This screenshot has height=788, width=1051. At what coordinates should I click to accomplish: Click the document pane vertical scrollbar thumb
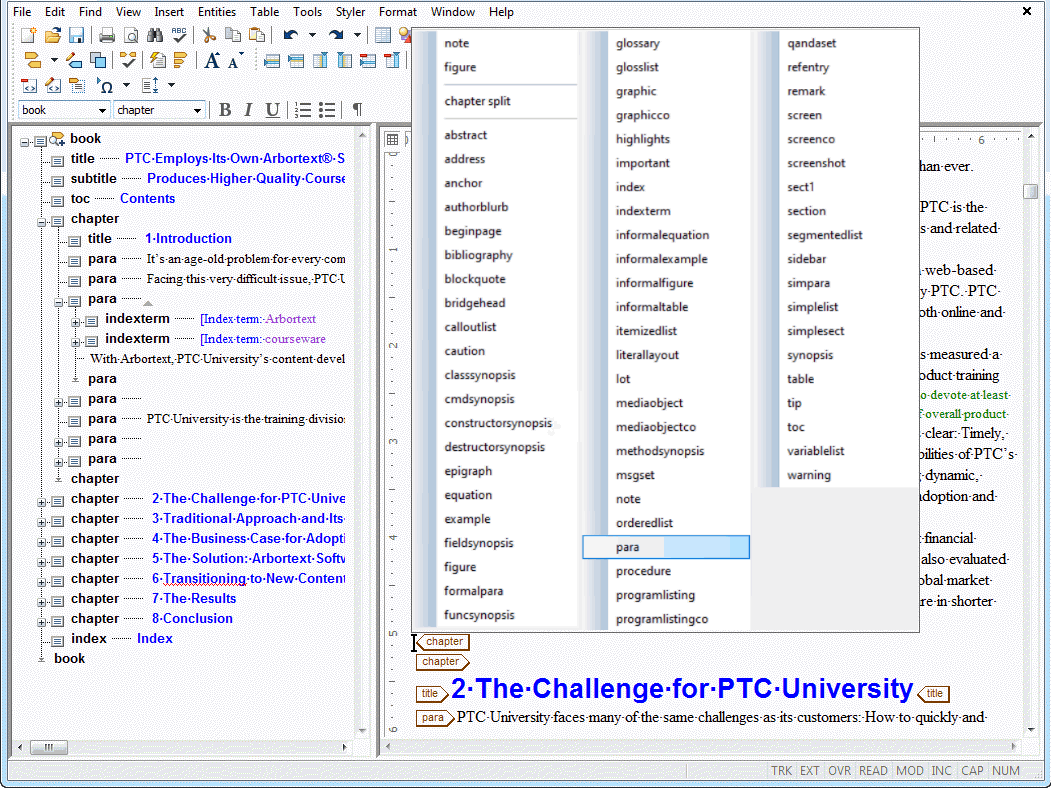click(1031, 191)
